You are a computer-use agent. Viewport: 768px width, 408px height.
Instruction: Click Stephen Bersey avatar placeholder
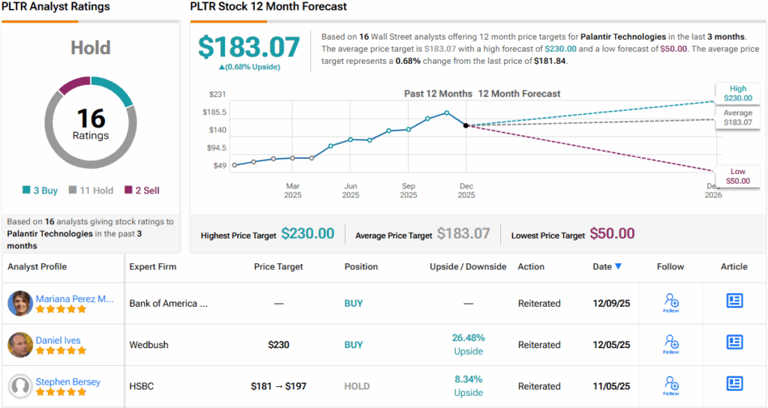tap(19, 387)
